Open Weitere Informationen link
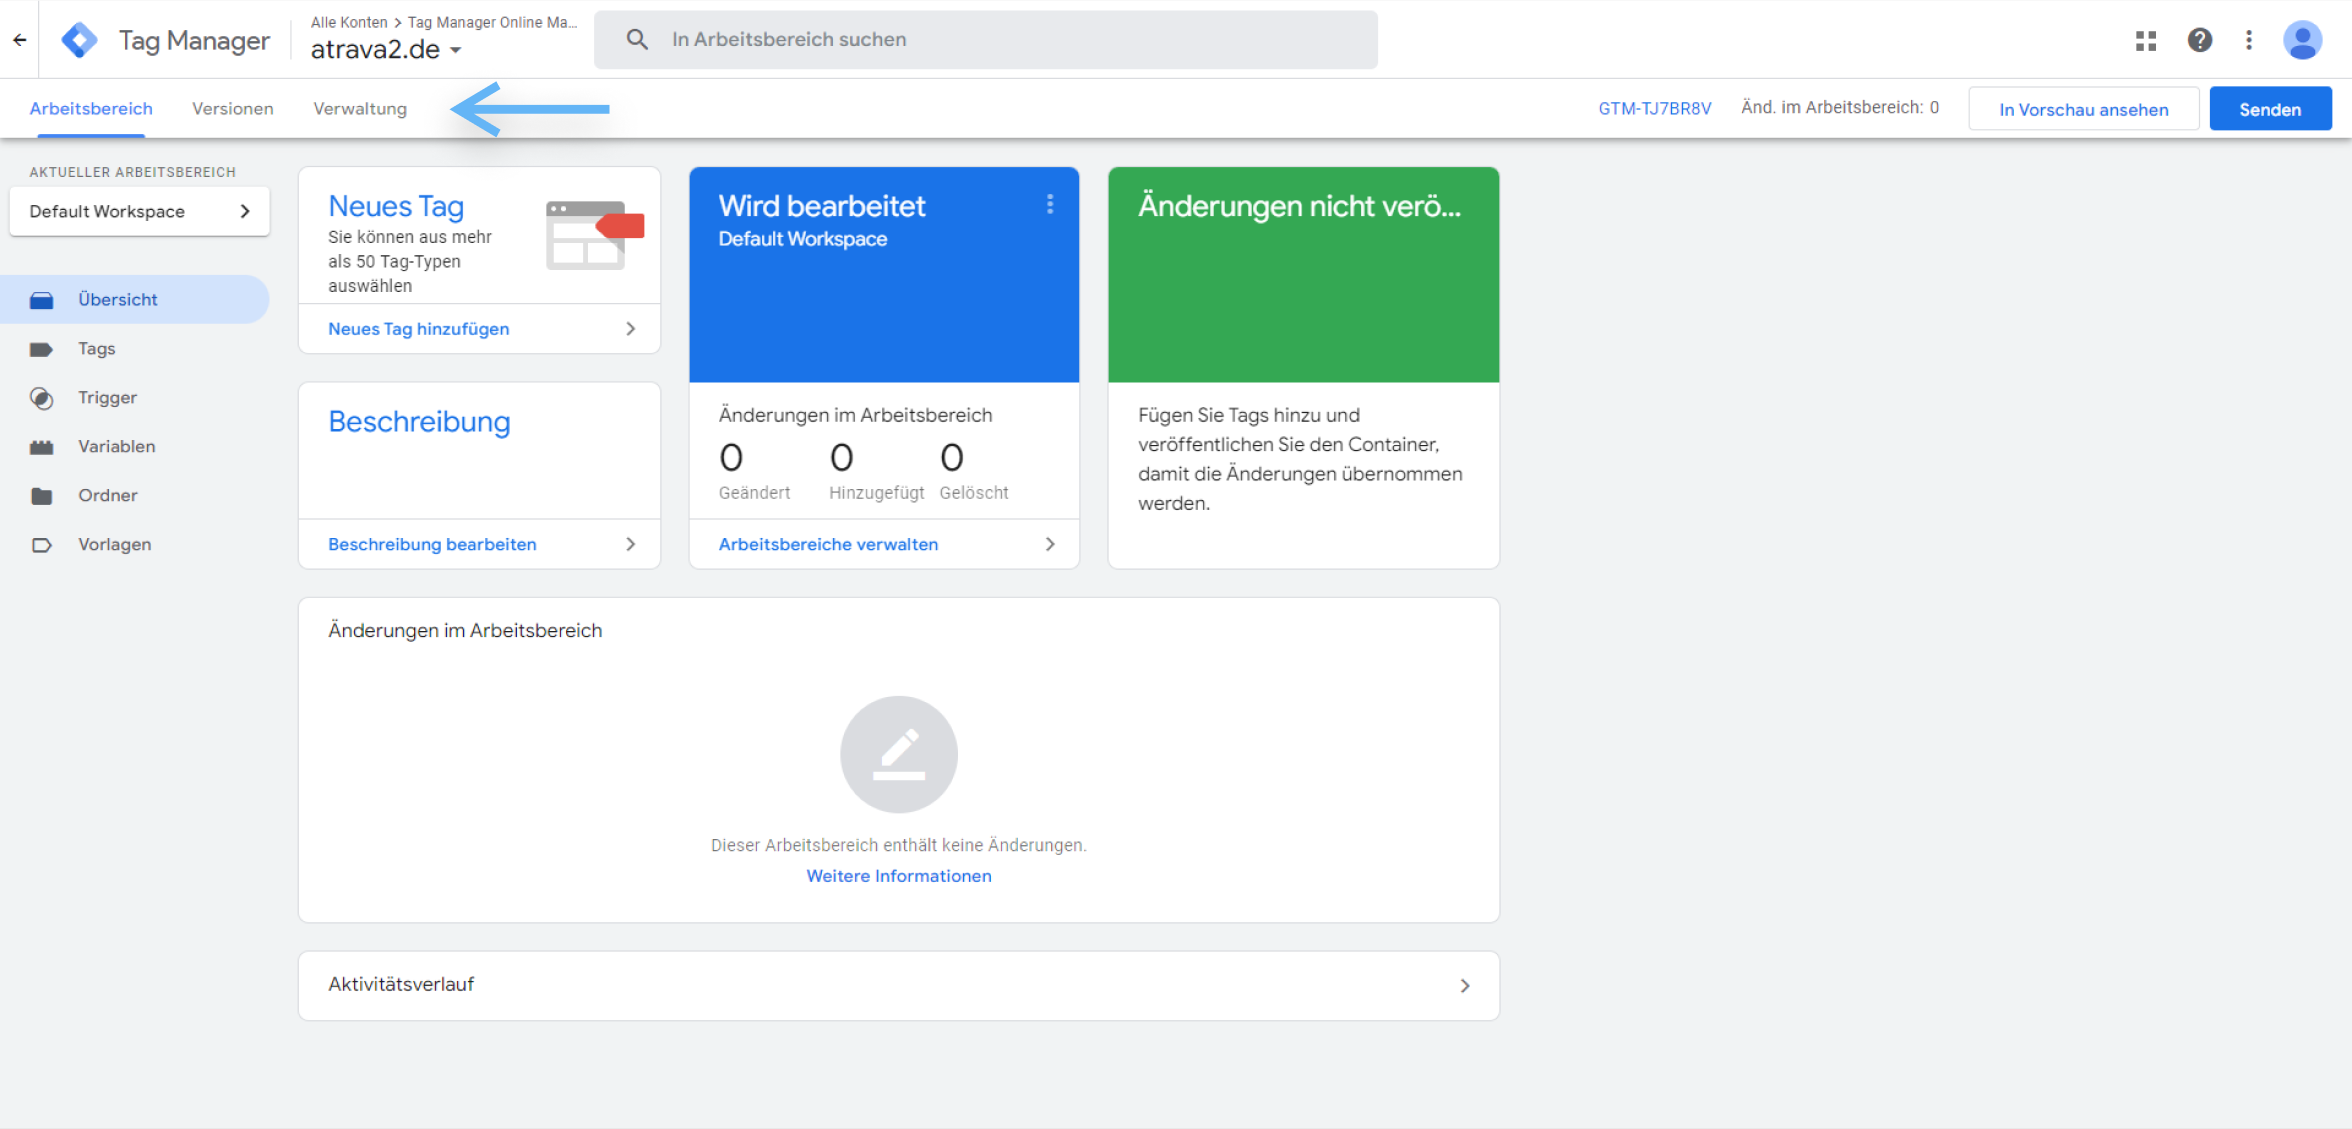 coord(898,875)
